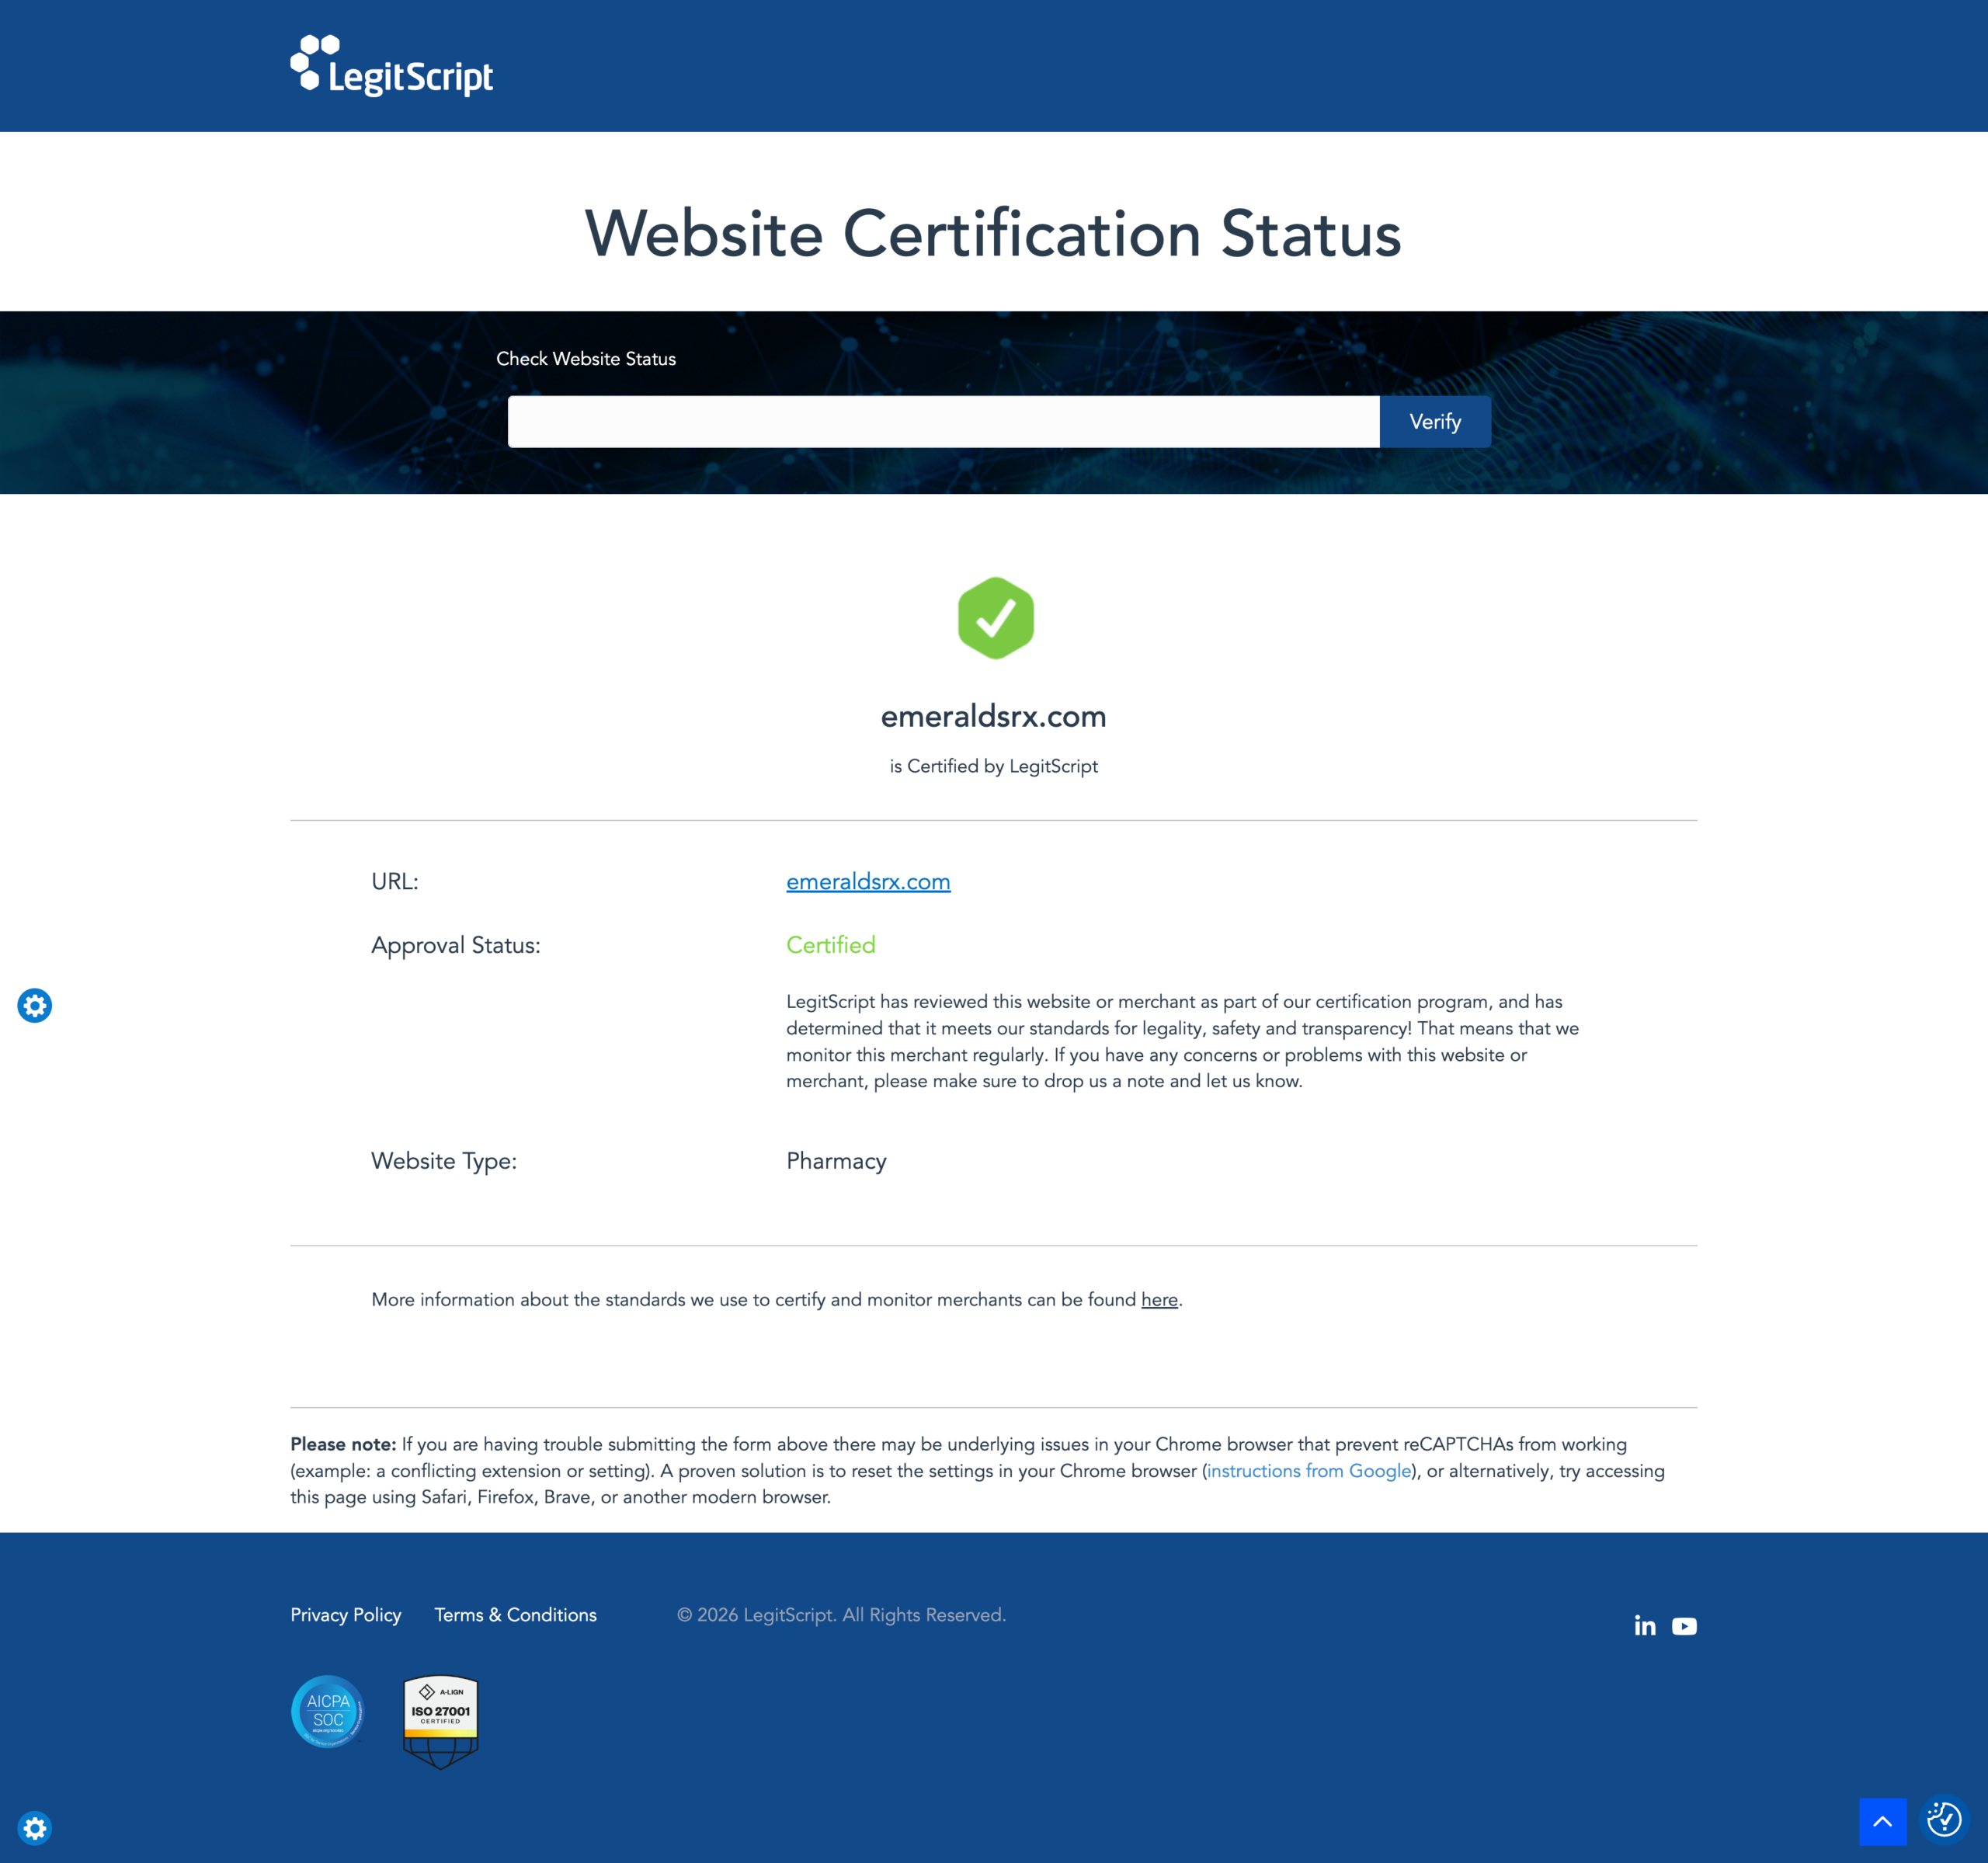Follow the 'here' standards link
The height and width of the screenshot is (1863, 1988).
click(x=1158, y=1300)
